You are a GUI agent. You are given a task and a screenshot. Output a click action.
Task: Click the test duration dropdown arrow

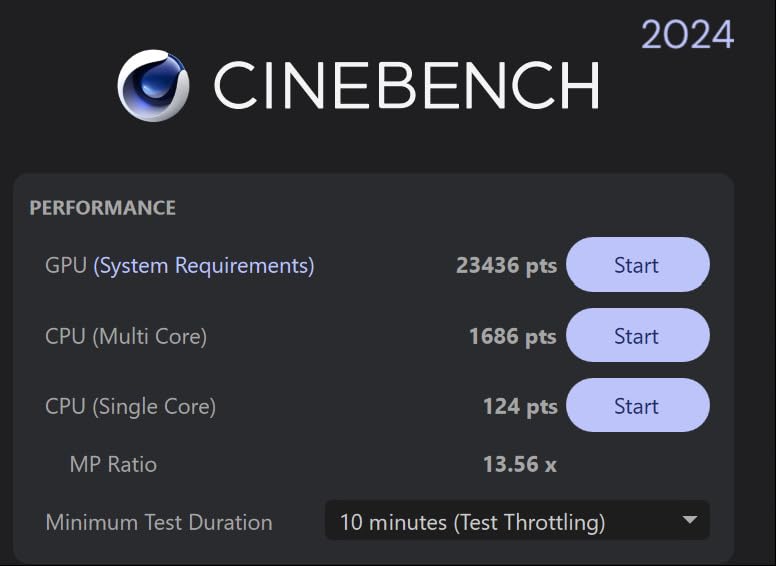pos(689,521)
